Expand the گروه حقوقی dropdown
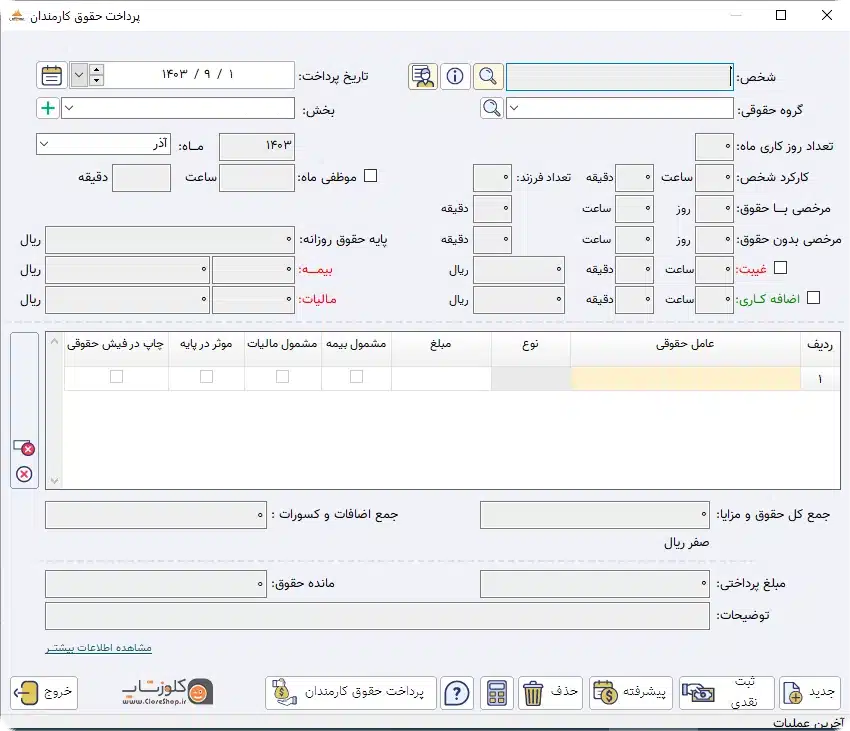Image resolution: width=850 pixels, height=731 pixels. coord(514,108)
